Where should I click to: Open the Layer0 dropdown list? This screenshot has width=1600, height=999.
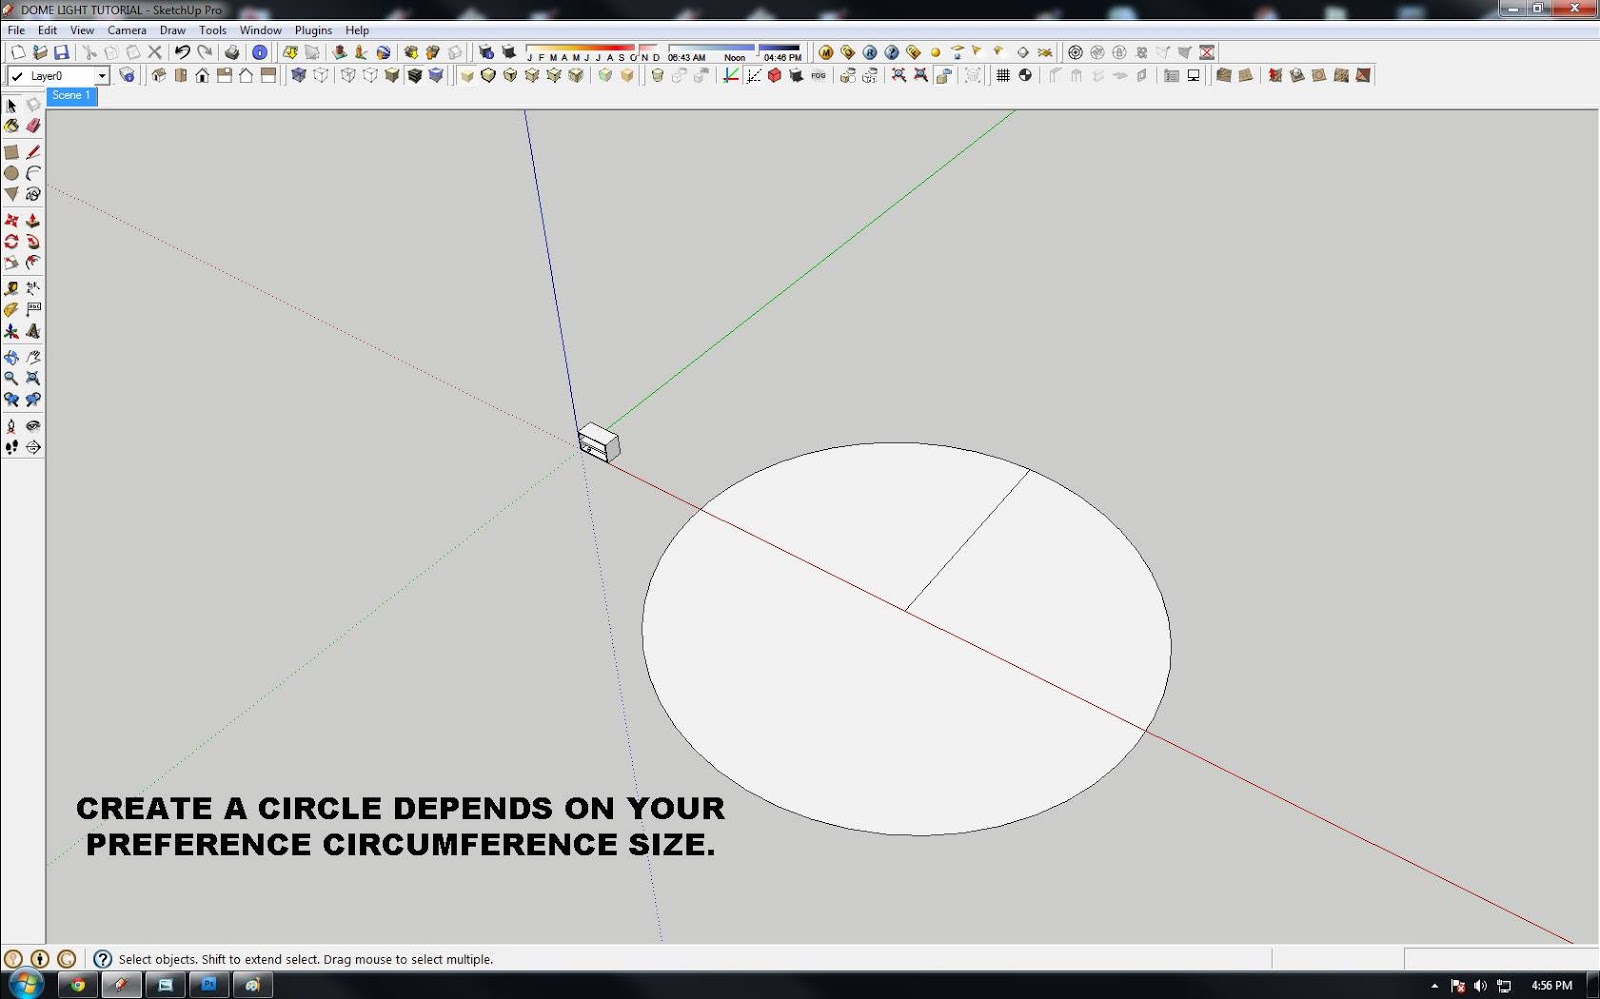click(101, 75)
